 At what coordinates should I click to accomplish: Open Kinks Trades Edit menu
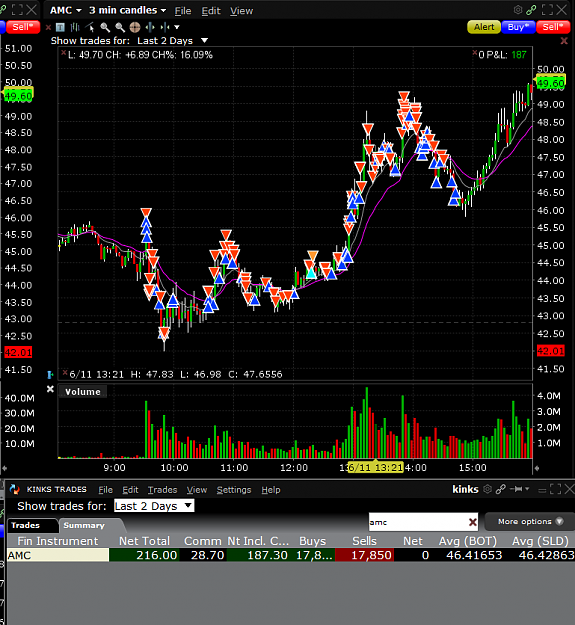(130, 490)
